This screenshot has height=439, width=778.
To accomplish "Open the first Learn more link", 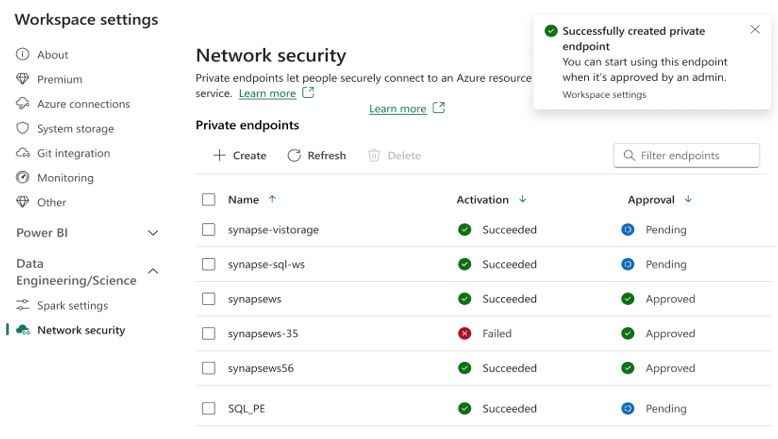I will coord(267,94).
